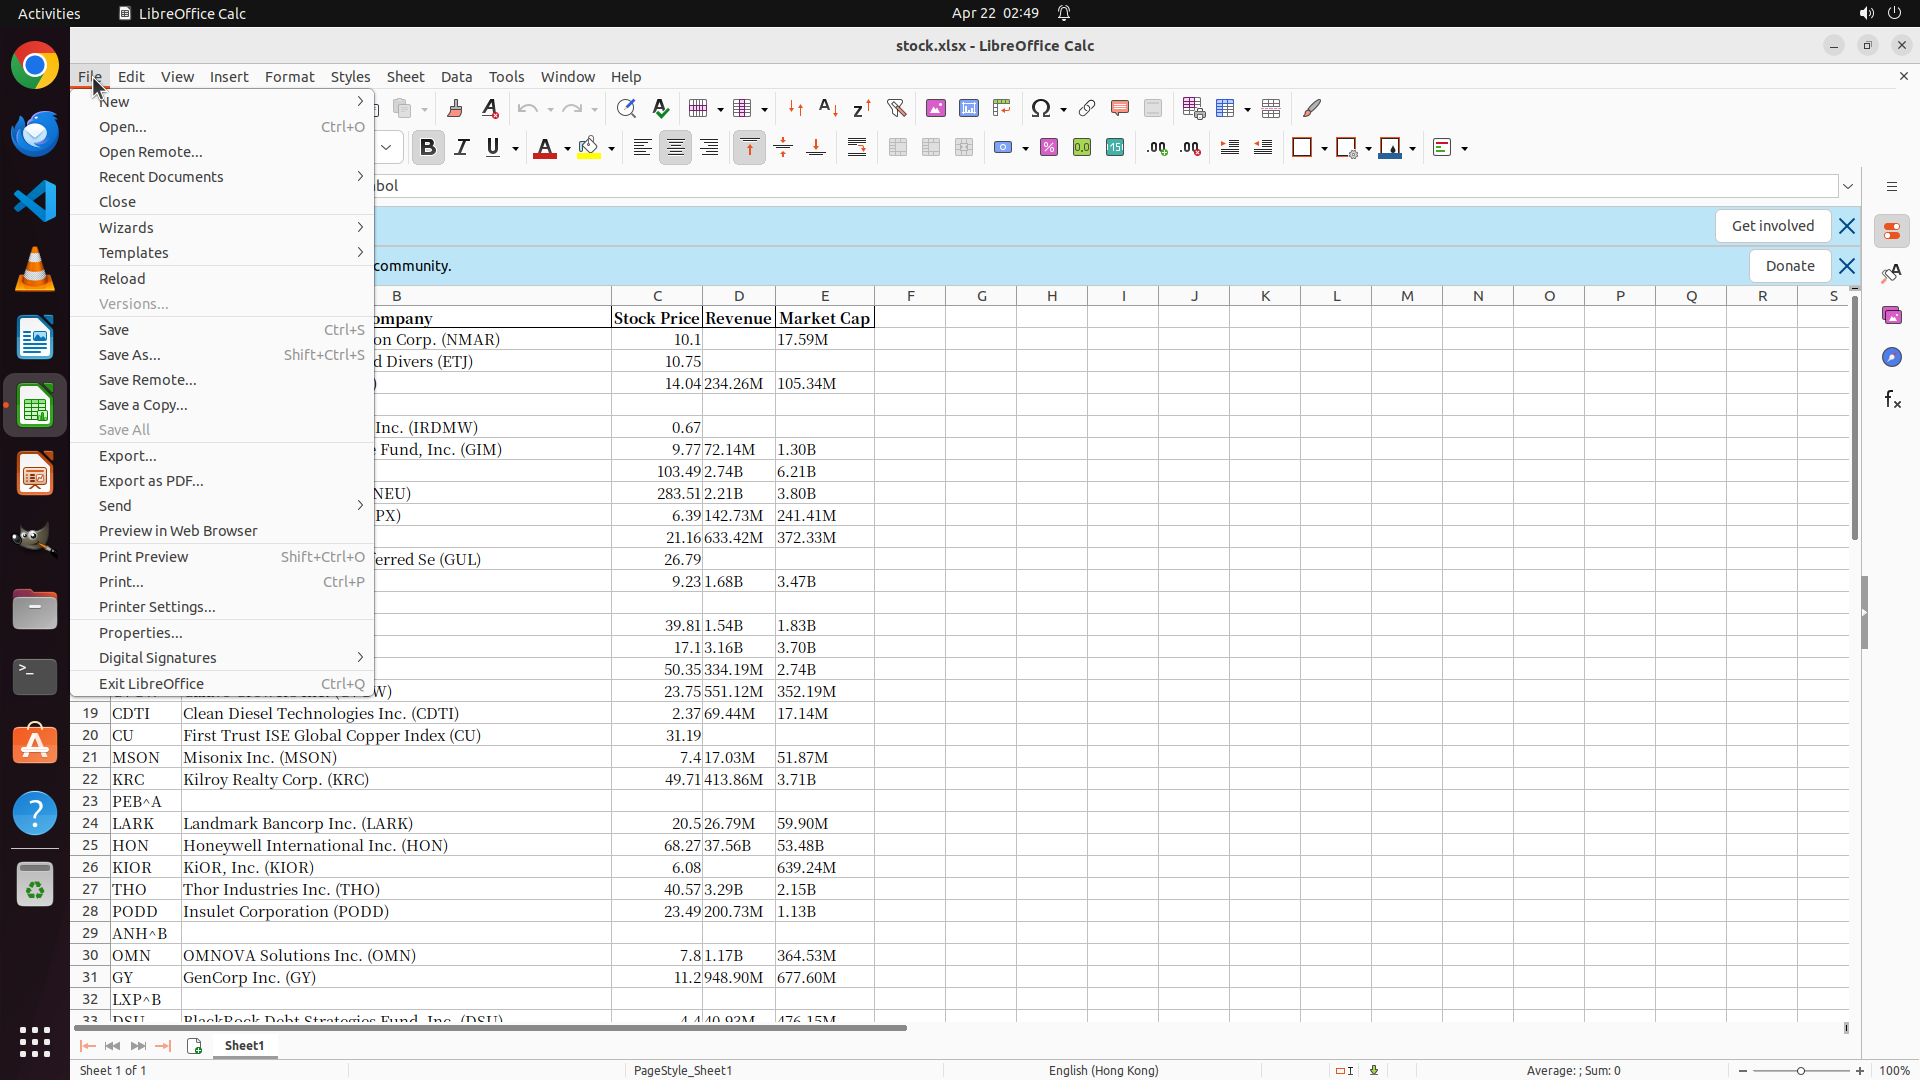Select Export as PDF menu entry

[151, 481]
